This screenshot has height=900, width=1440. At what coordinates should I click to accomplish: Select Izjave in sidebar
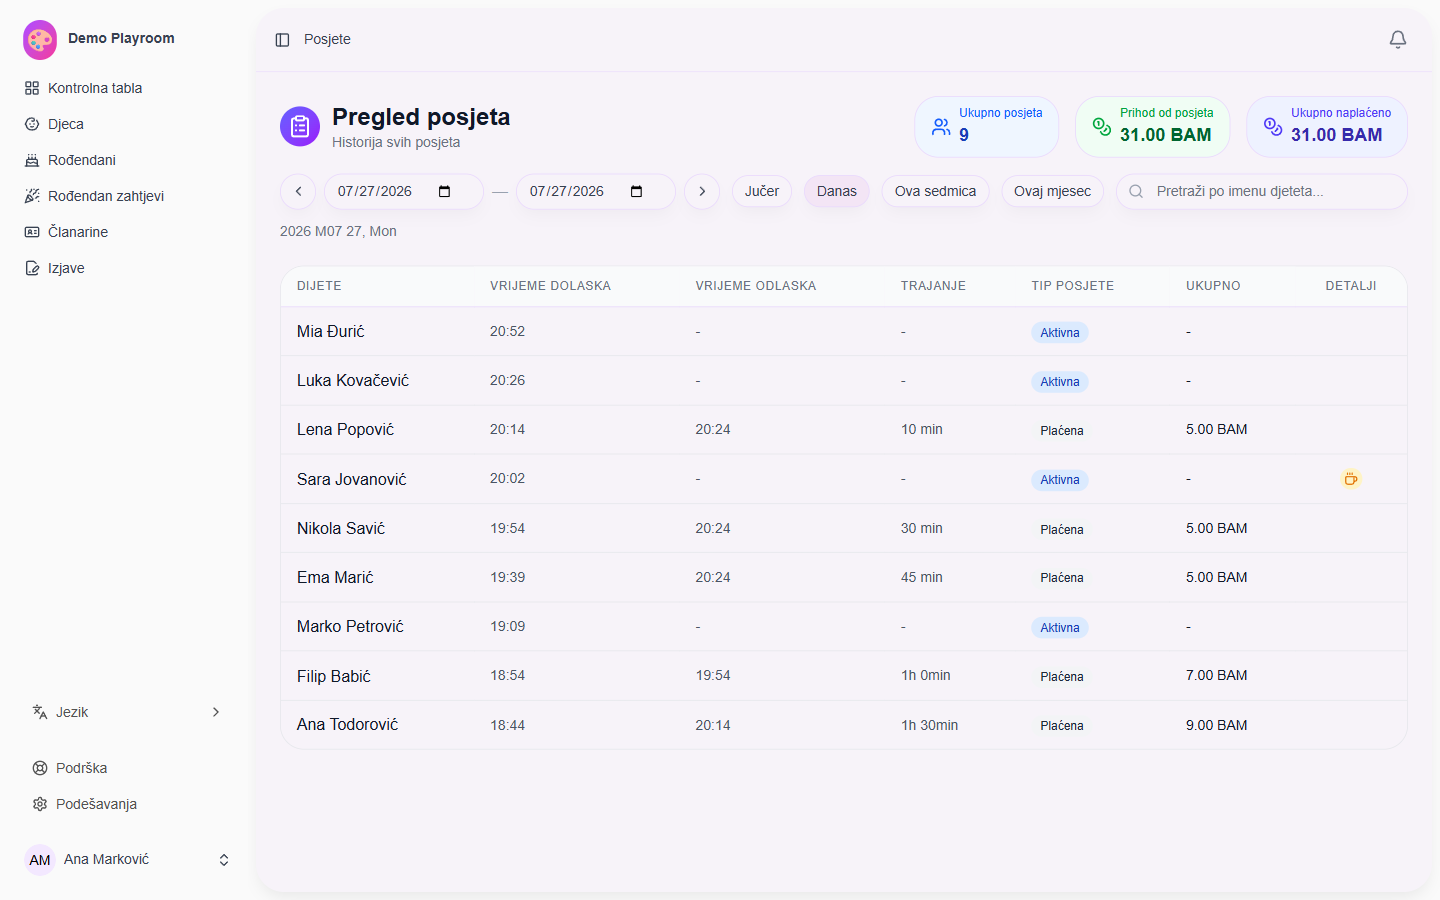tap(126, 268)
